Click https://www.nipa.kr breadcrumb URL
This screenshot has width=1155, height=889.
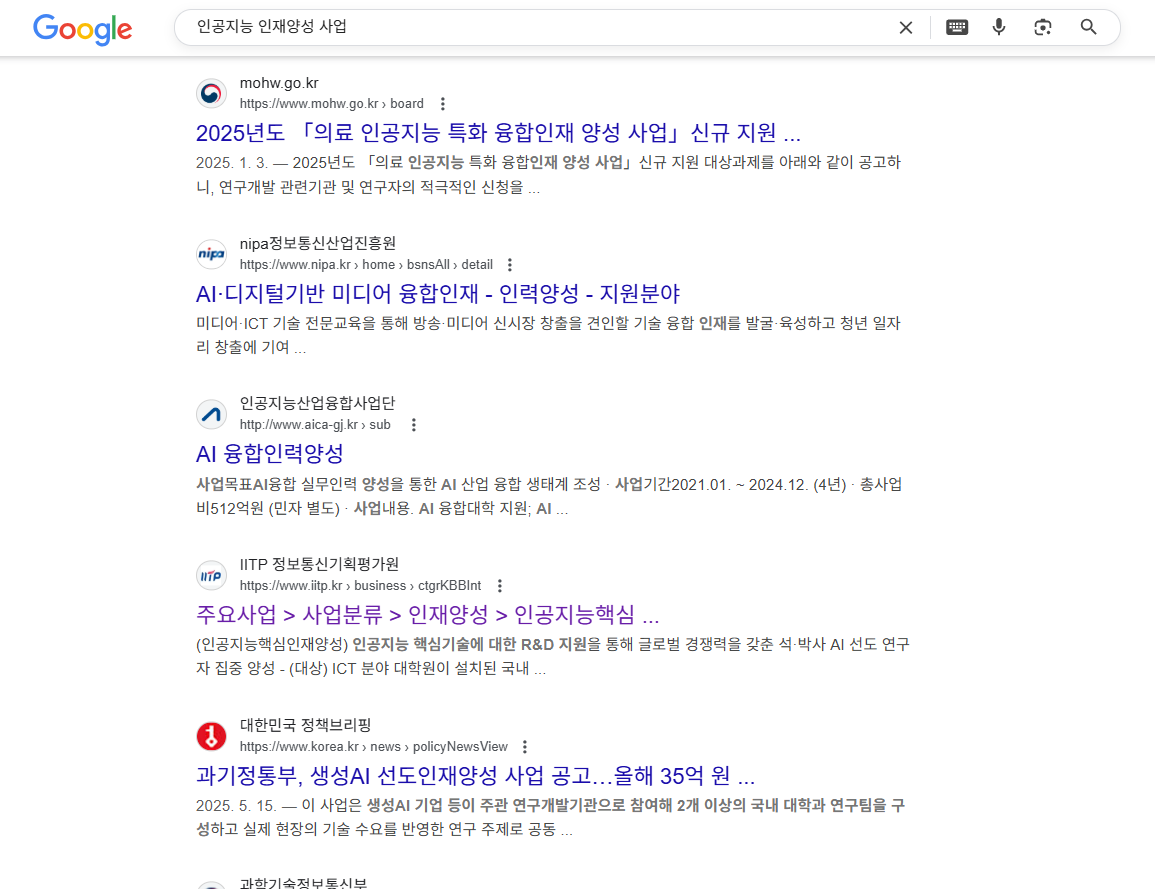tap(366, 264)
